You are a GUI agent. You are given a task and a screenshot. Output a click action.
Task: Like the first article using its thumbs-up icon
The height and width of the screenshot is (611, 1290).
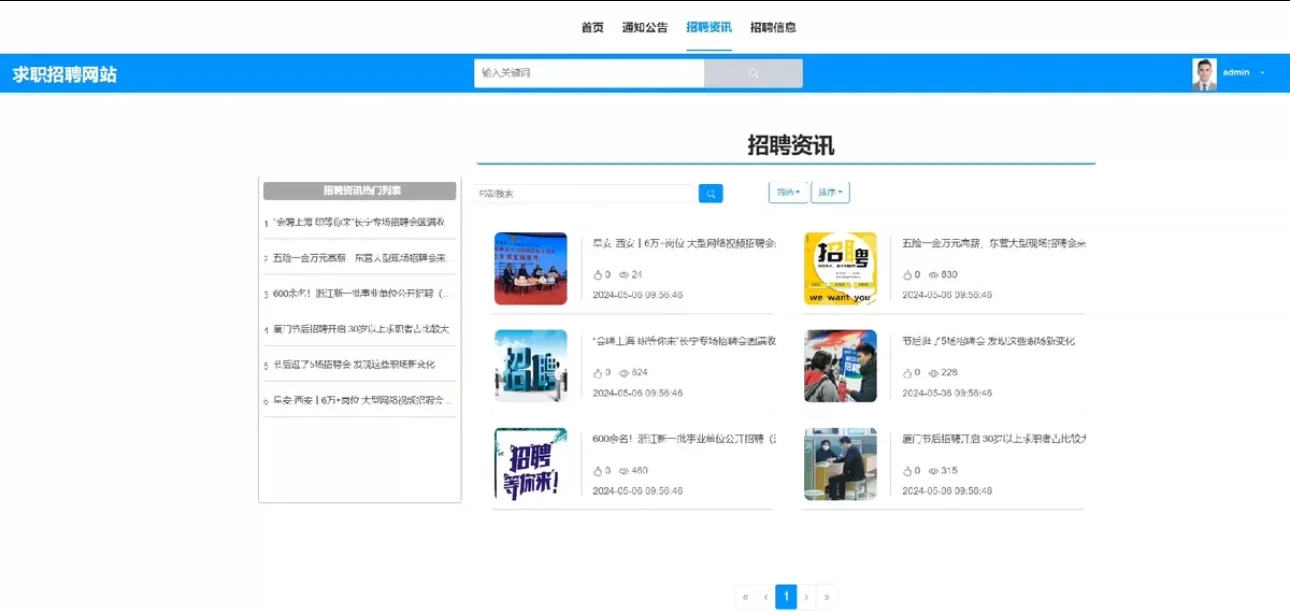[x=598, y=273]
